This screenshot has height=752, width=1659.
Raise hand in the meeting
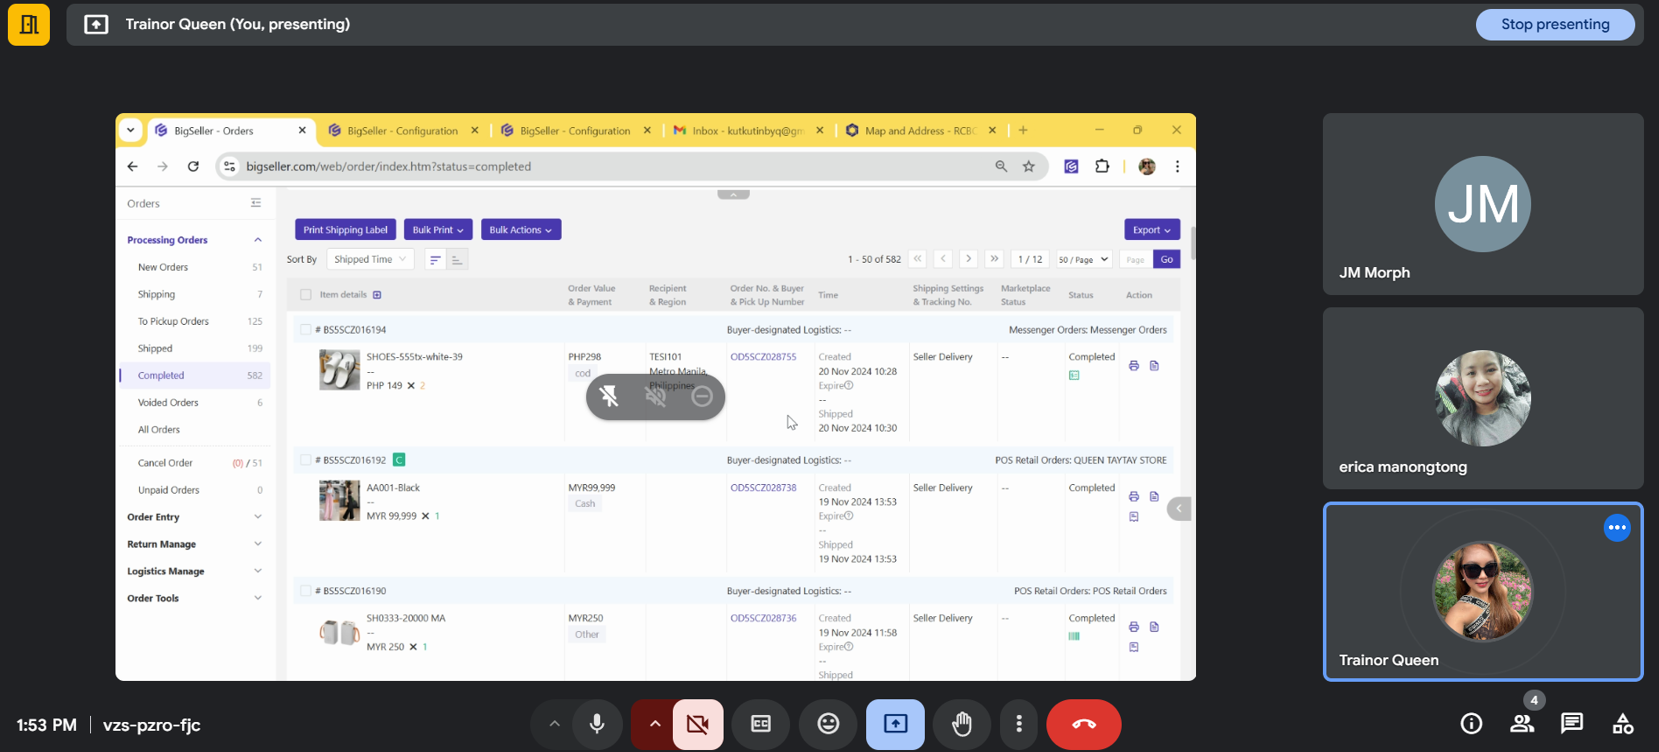(962, 724)
